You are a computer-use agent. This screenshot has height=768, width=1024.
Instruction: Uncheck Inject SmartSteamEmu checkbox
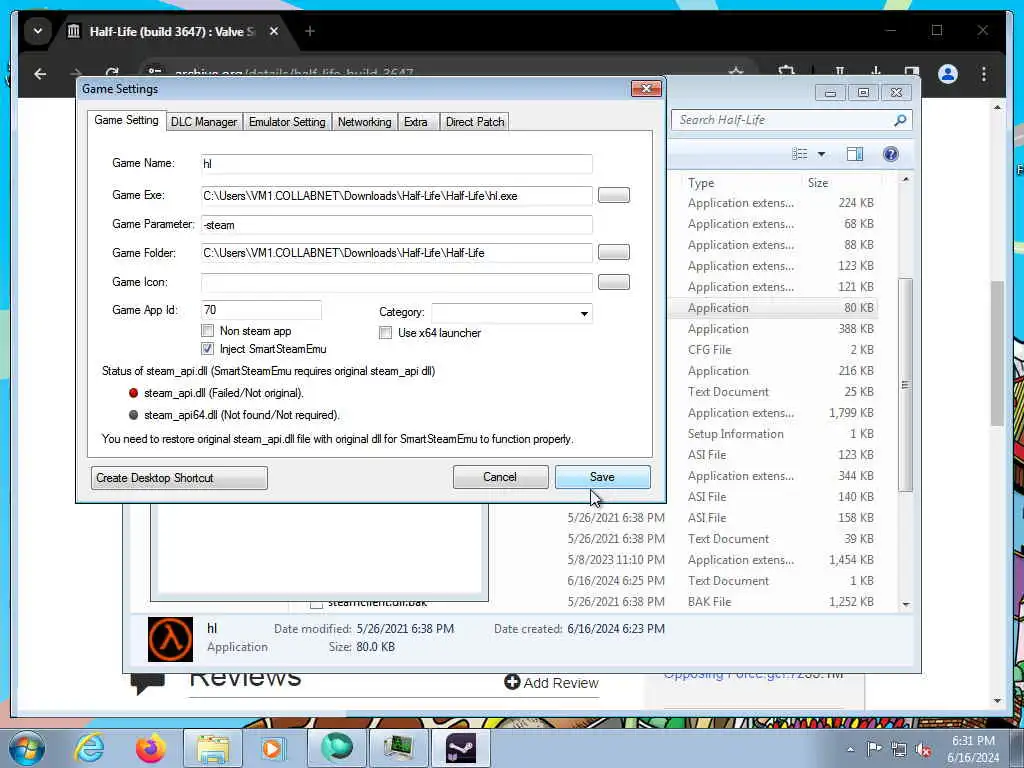[208, 349]
